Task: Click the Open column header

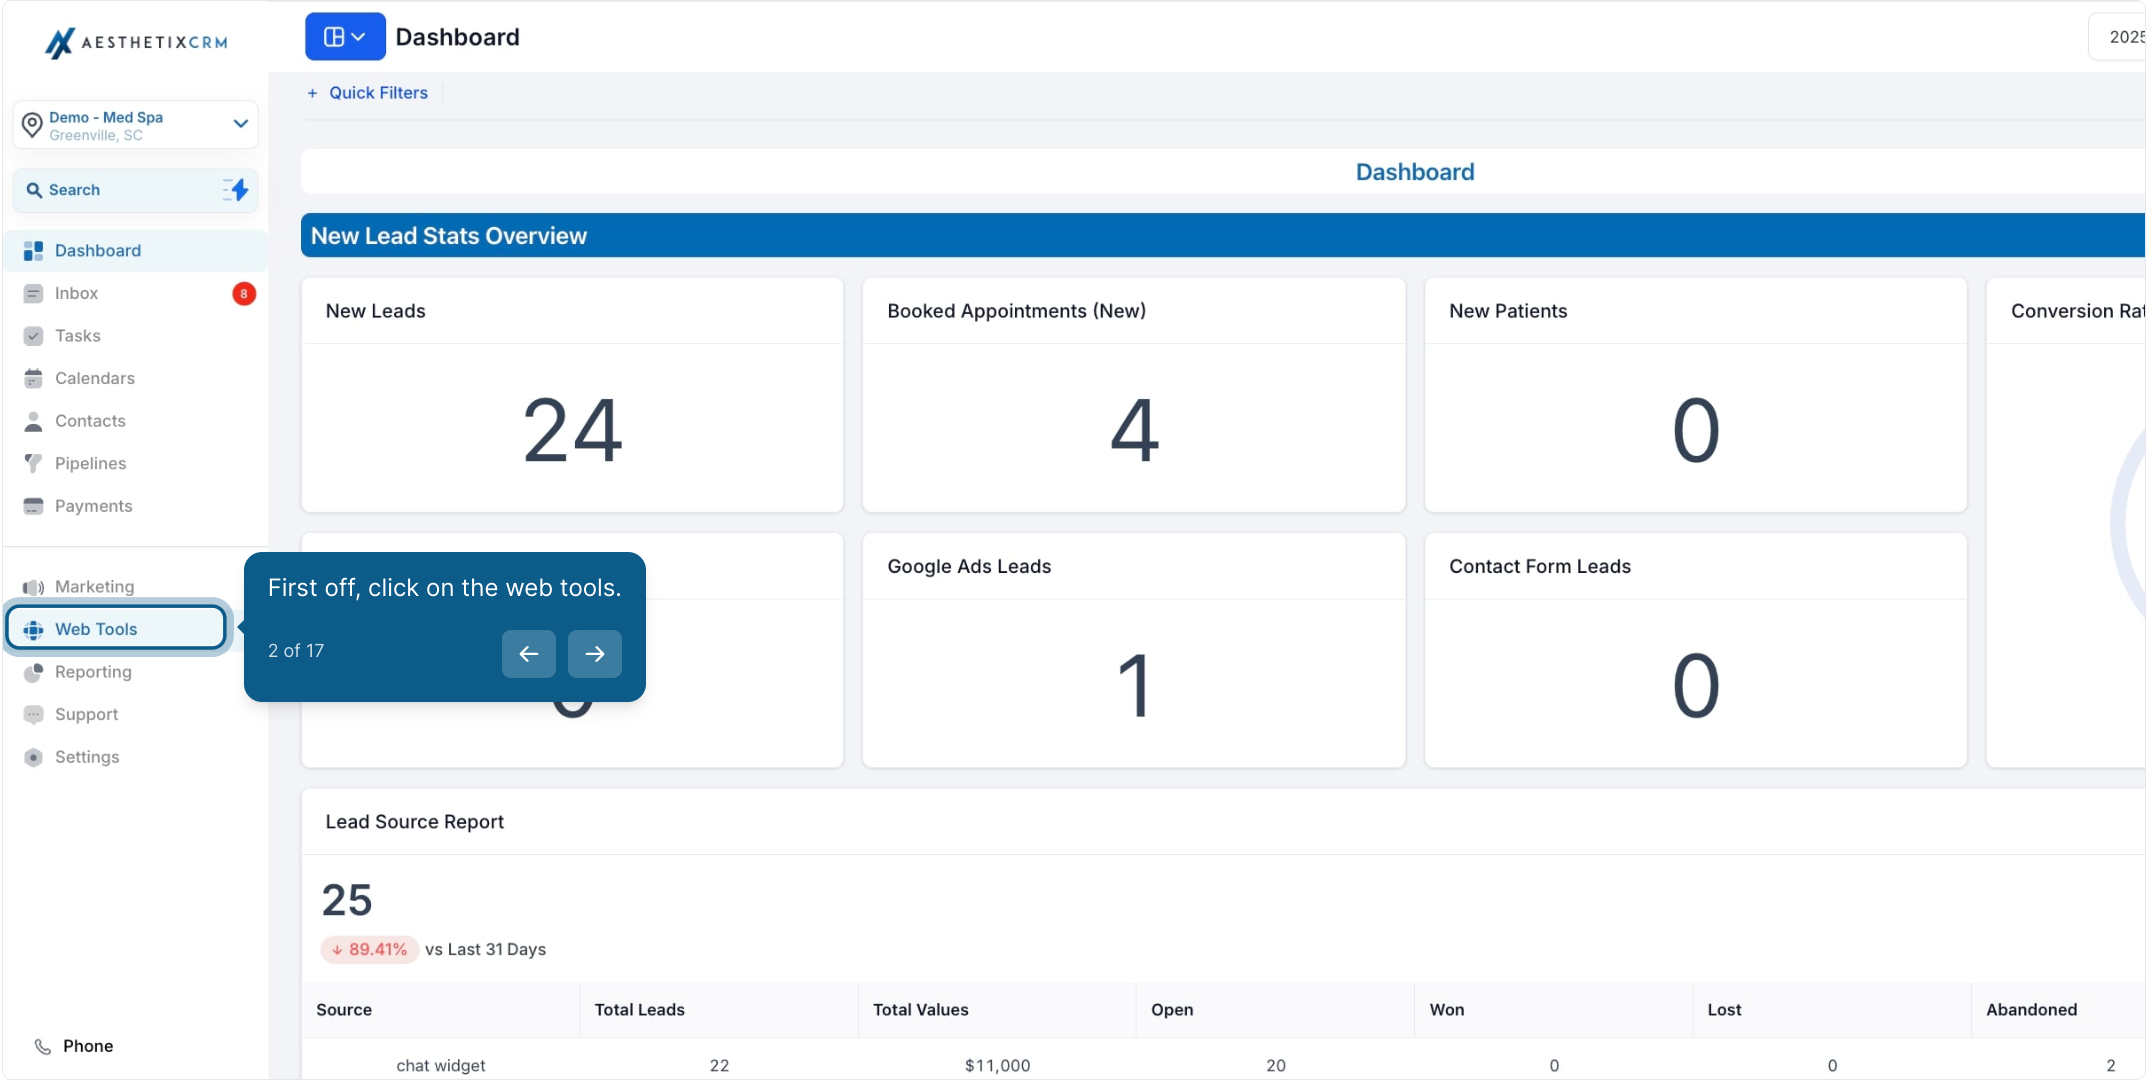Action: 1172,1010
